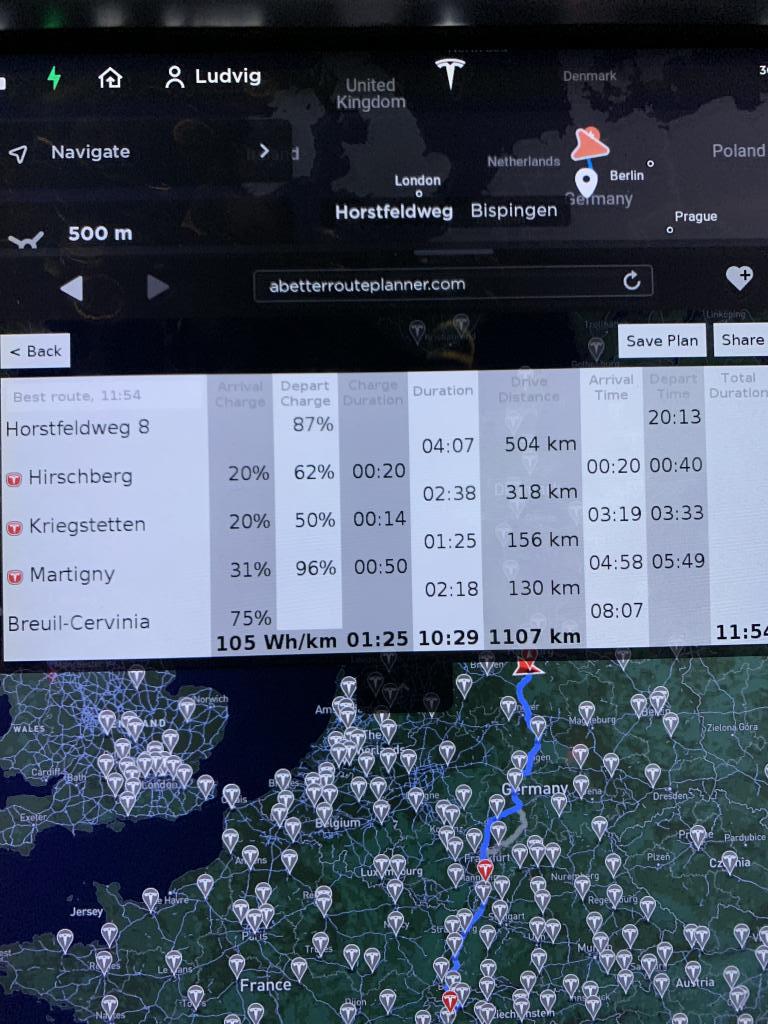Viewport: 768px width, 1024px height.
Task: Tap the red Tesla icon beside Hirschberg
Action: point(14,480)
